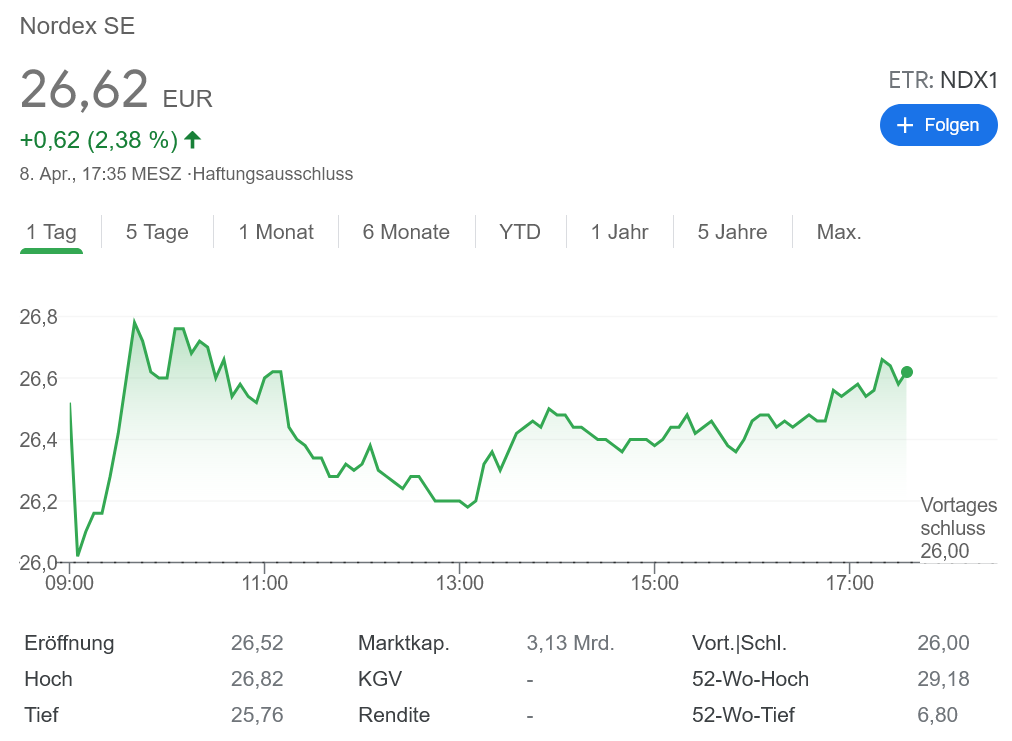Image resolution: width=1012 pixels, height=741 pixels.
Task: Click the Nordex SE company title
Action: [x=77, y=27]
